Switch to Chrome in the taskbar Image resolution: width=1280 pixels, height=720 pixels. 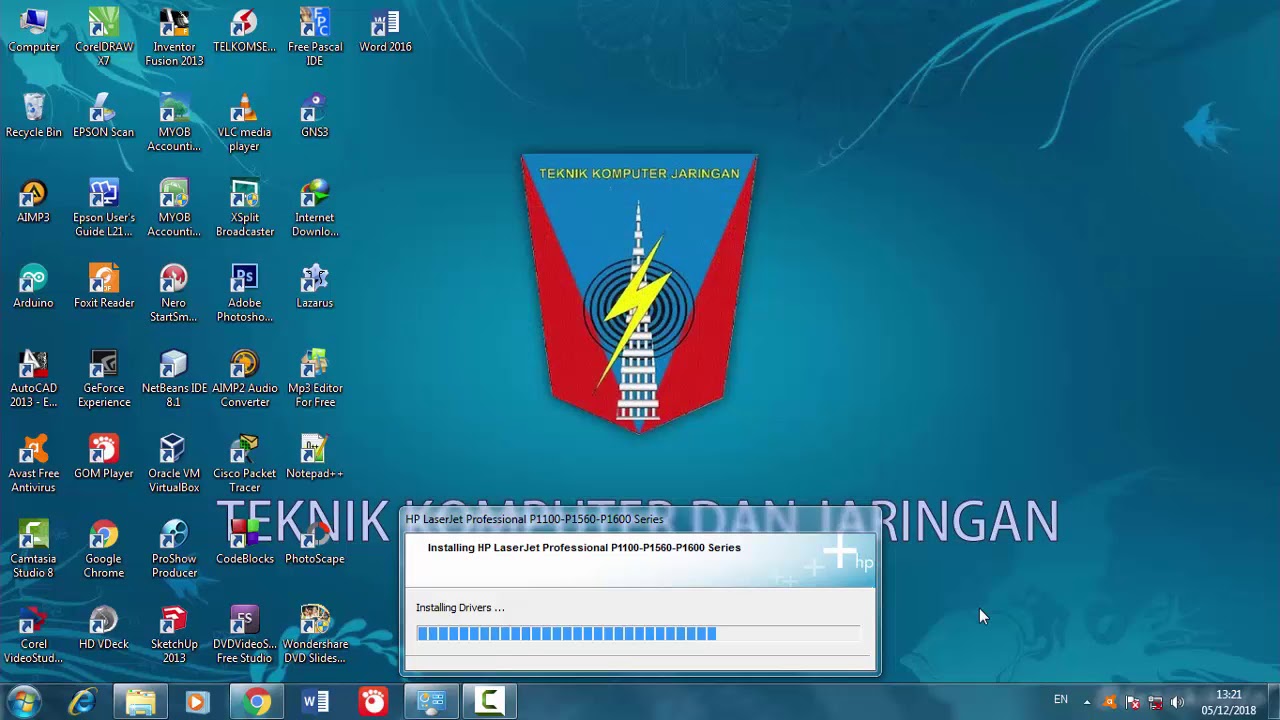[257, 702]
